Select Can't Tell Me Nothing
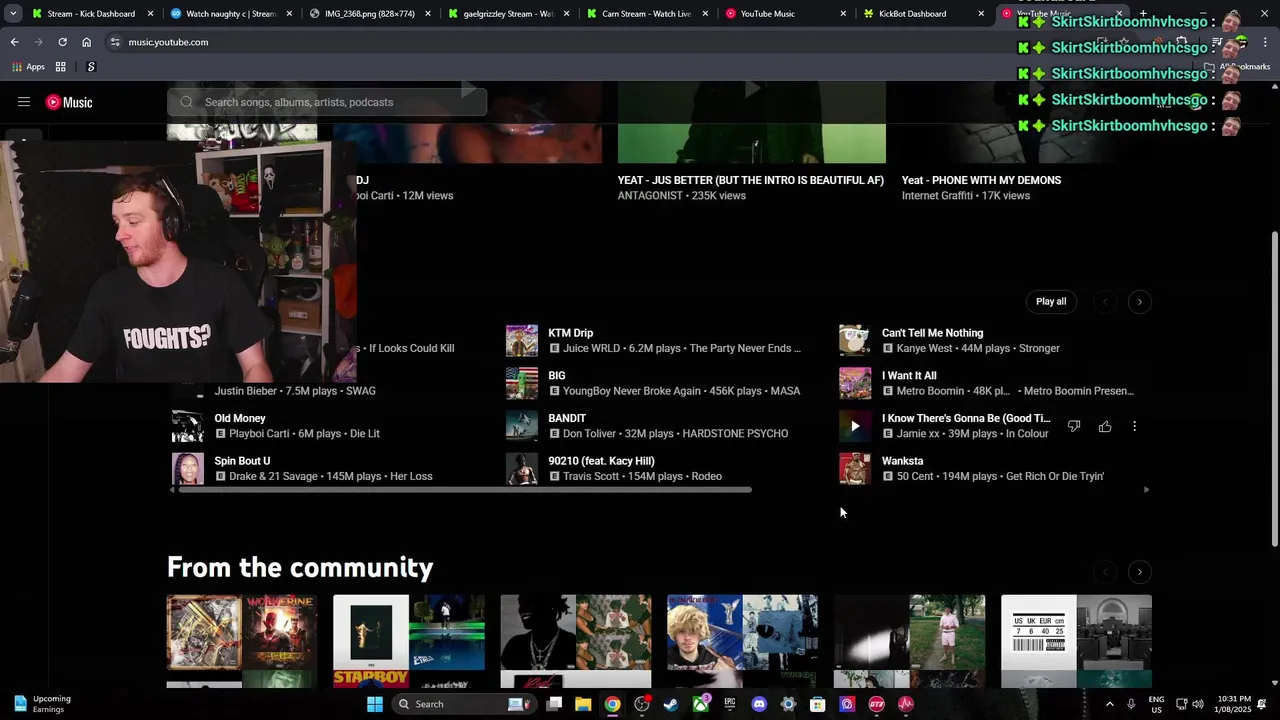The height and width of the screenshot is (720, 1280). 932,333
